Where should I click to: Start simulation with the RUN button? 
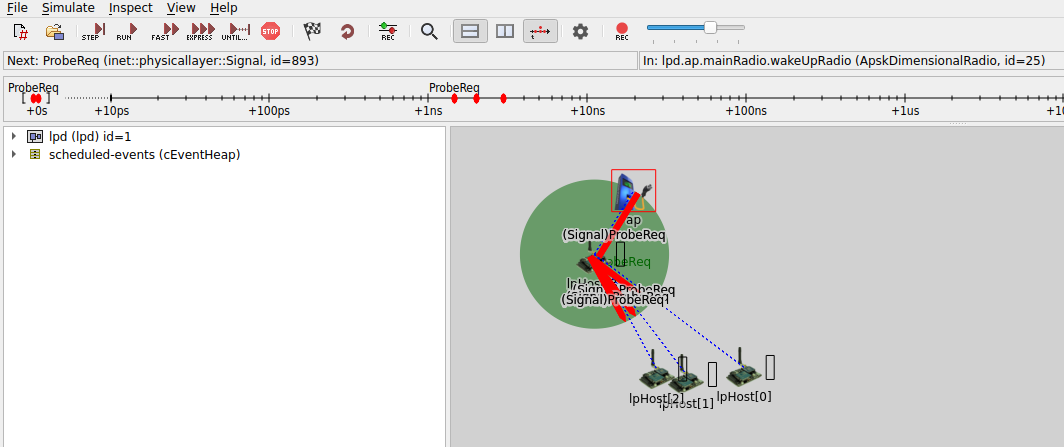pos(124,31)
